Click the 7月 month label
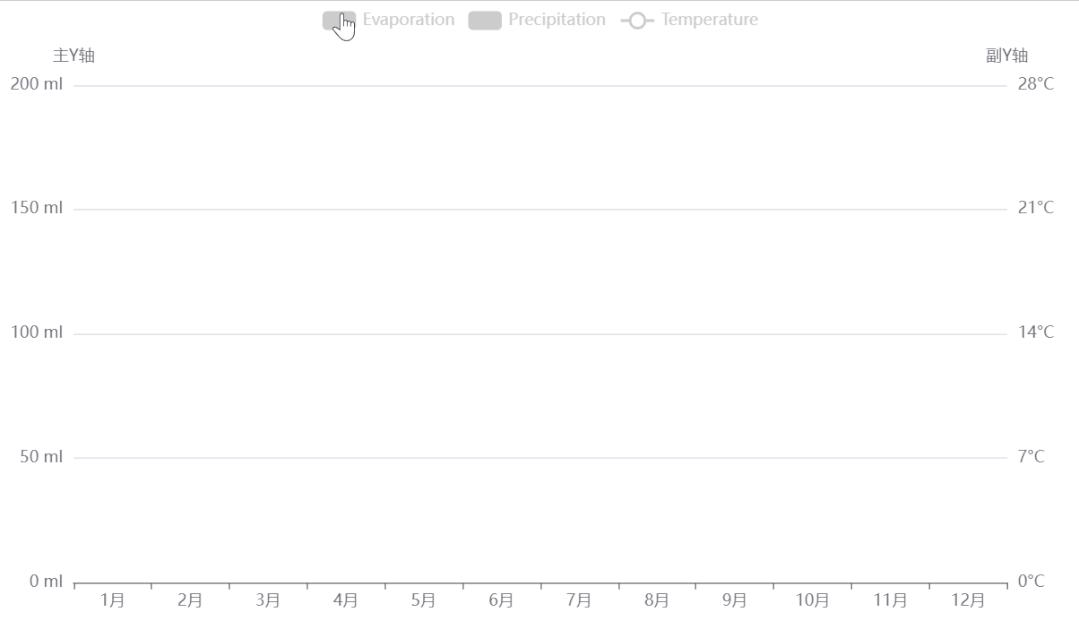This screenshot has height=621, width=1079. click(x=579, y=600)
